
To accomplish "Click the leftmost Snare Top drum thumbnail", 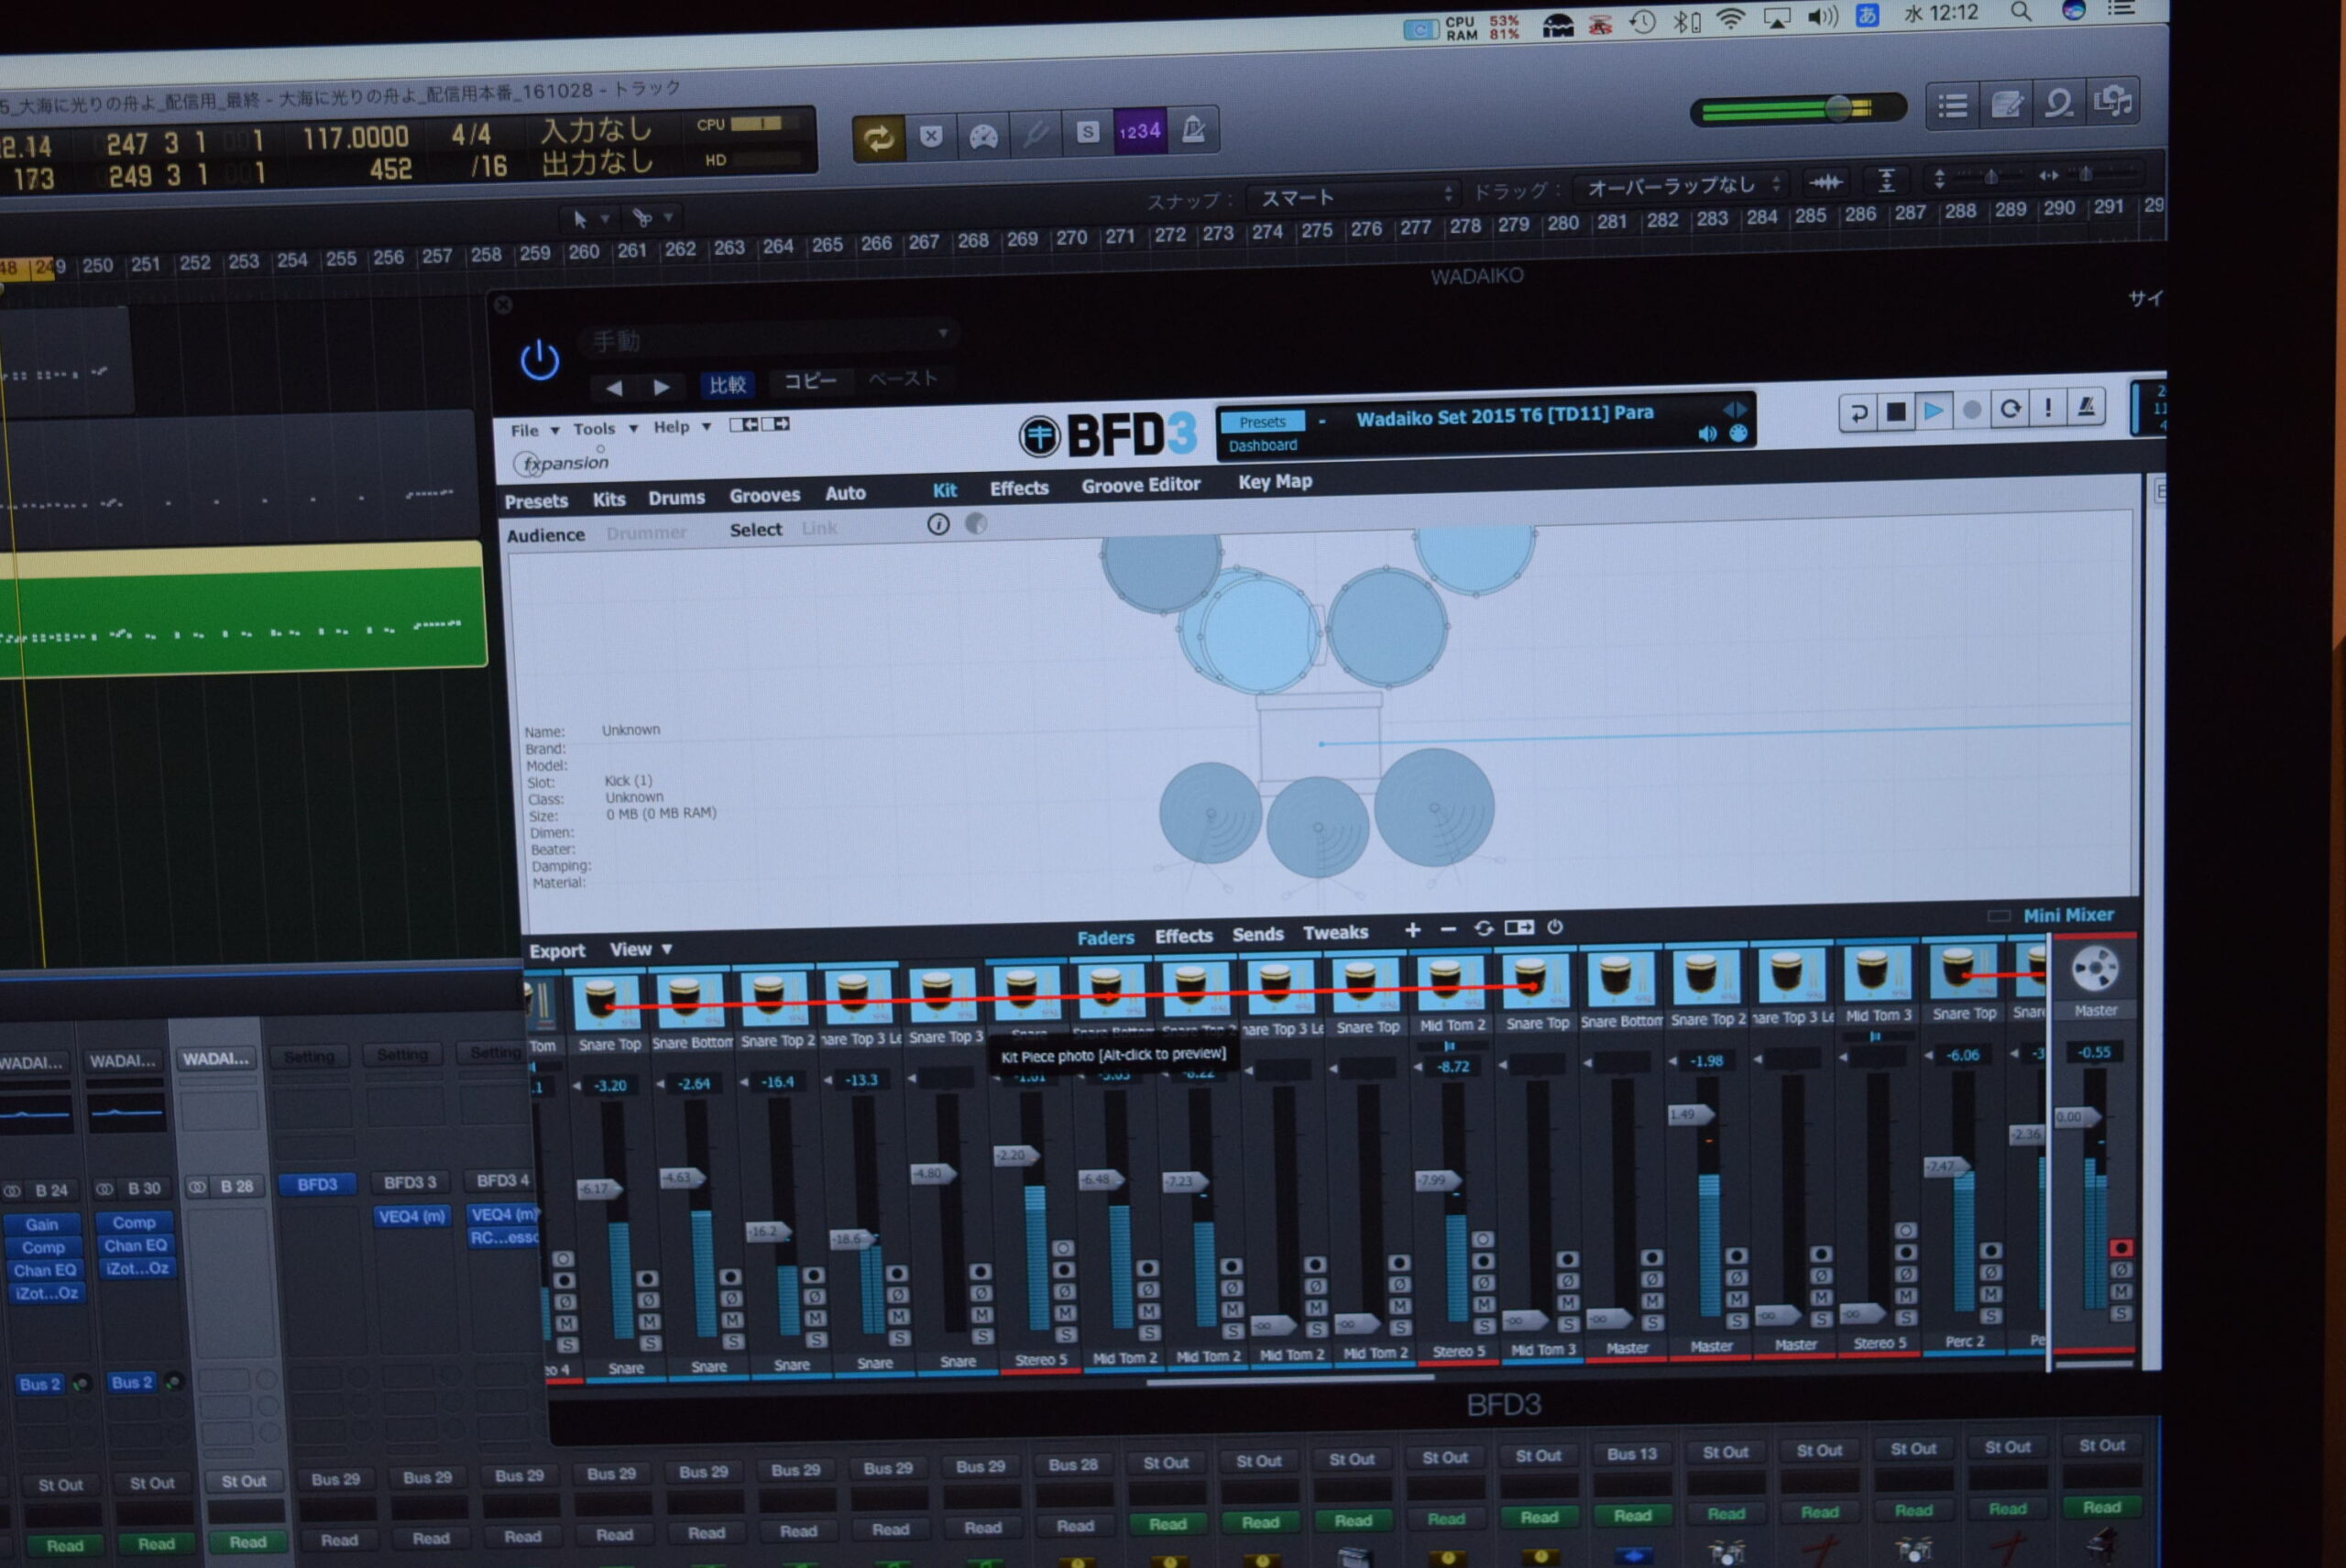I will click(x=606, y=1002).
